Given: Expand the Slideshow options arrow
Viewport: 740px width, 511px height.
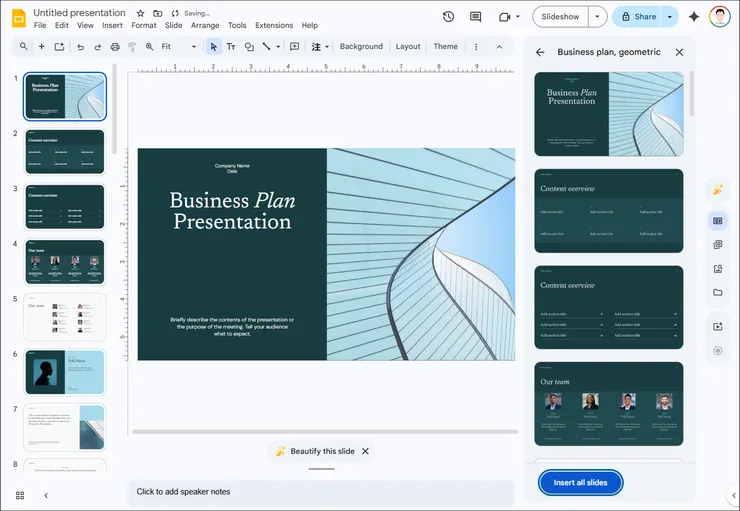Looking at the screenshot, I should 597,17.
